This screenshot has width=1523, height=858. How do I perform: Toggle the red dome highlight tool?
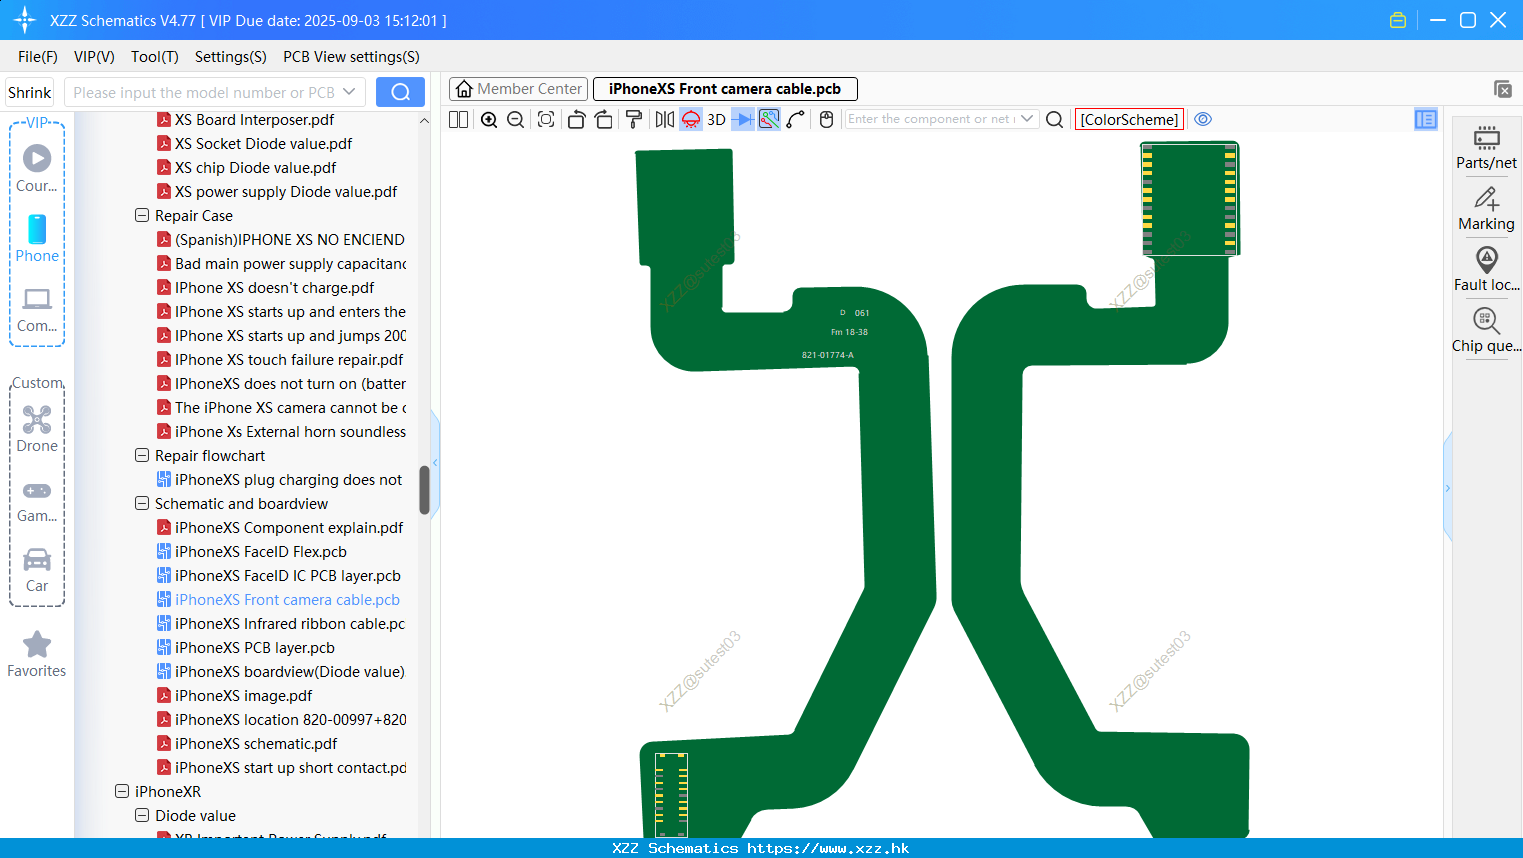click(691, 119)
